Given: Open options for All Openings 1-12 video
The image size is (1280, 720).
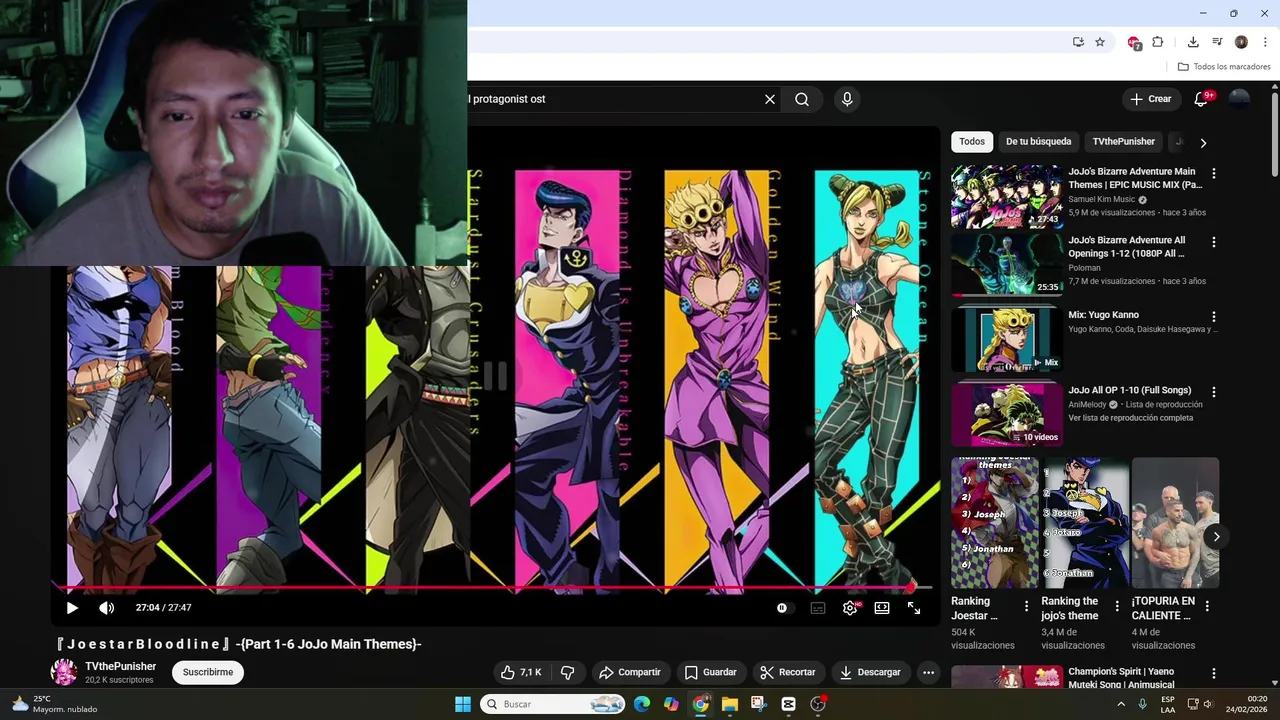Looking at the screenshot, I should coord(1214,242).
